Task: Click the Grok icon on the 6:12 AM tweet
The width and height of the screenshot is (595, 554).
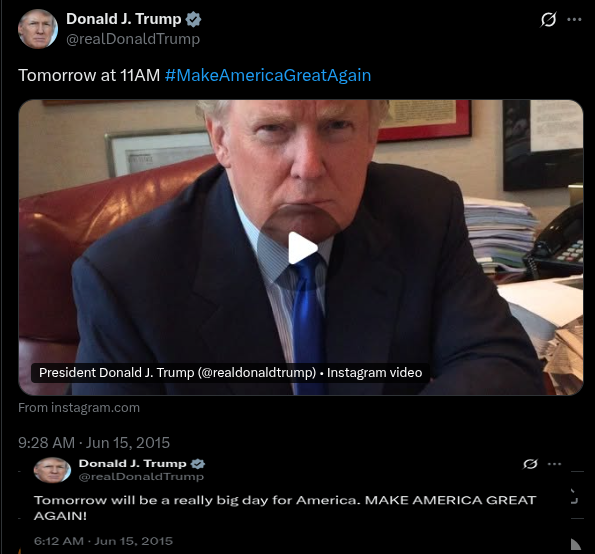Action: point(530,464)
